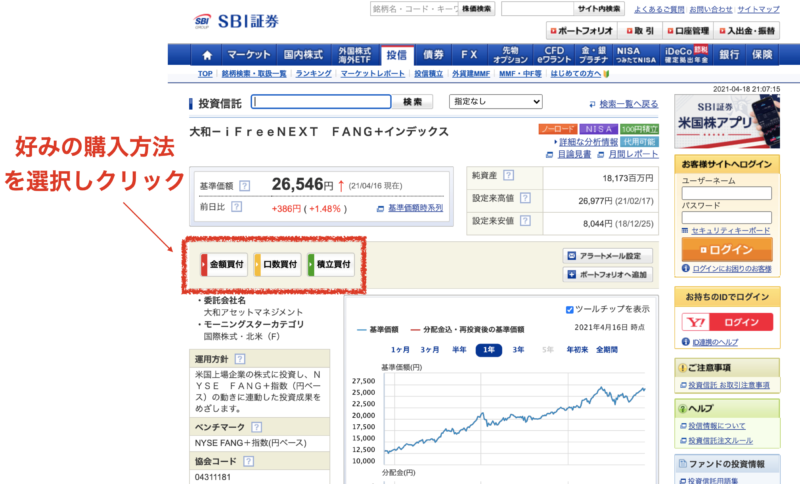Click the 口数買付 button
Screen dimensions: 800x484
[x=278, y=264]
